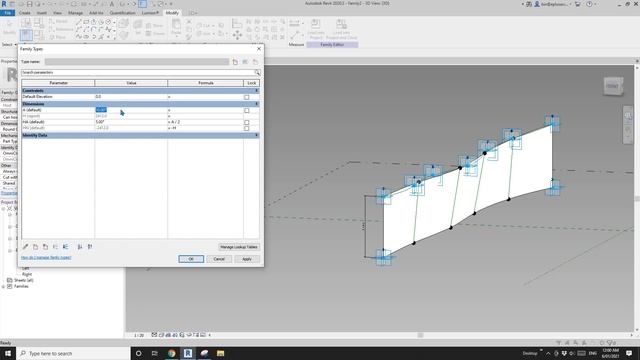Viewport: 640px width, 360px height.
Task: Click the magnifier icon in Search parameters
Action: click(x=257, y=72)
